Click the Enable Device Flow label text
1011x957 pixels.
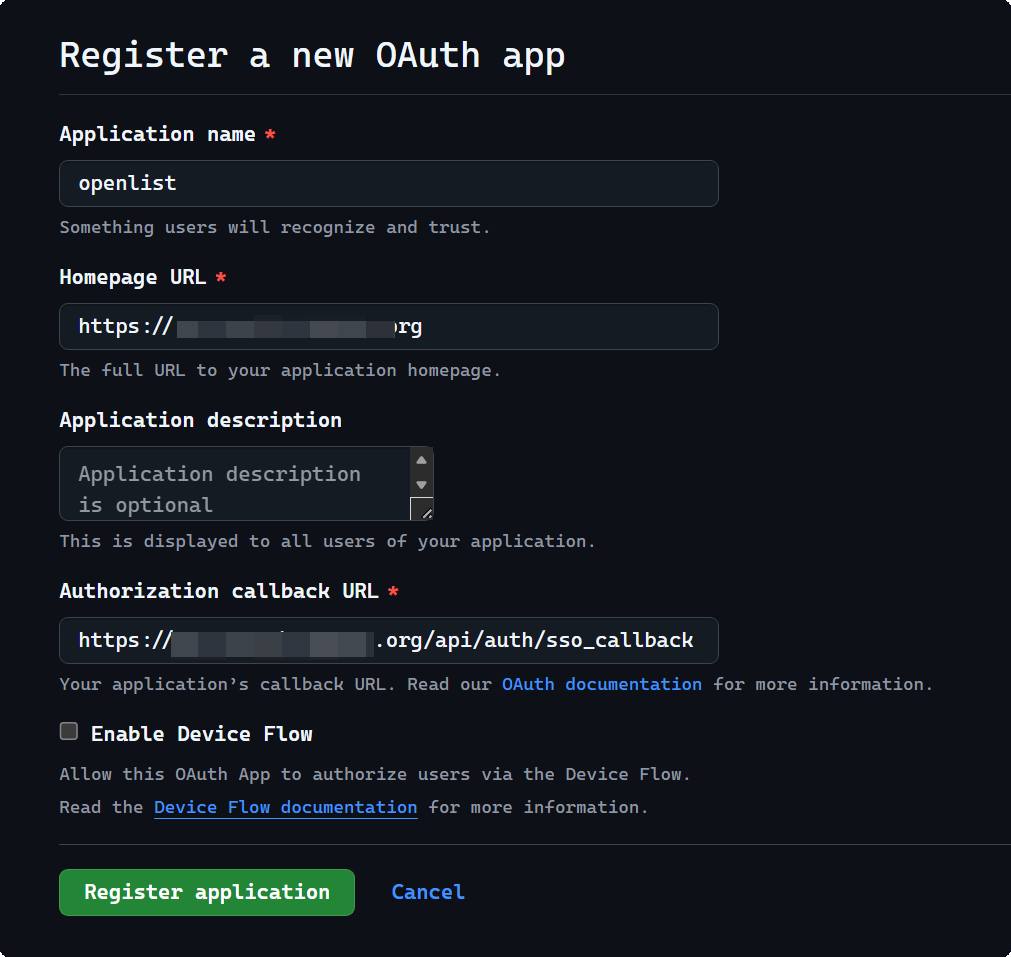click(x=198, y=733)
